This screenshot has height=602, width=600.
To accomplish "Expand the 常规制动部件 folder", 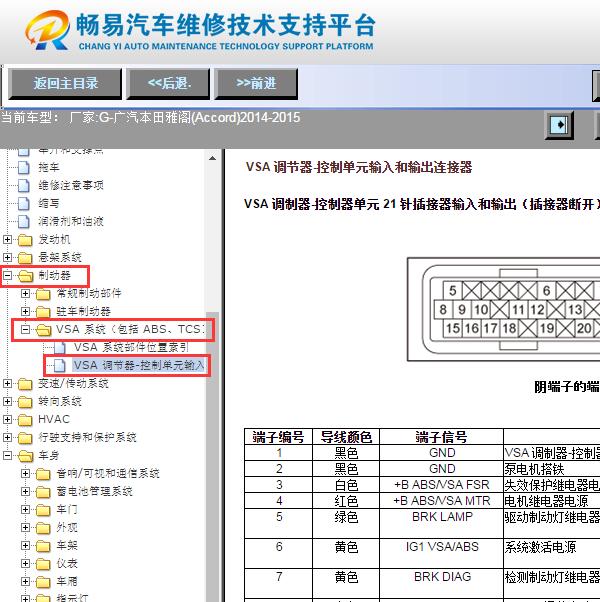I will click(25, 293).
